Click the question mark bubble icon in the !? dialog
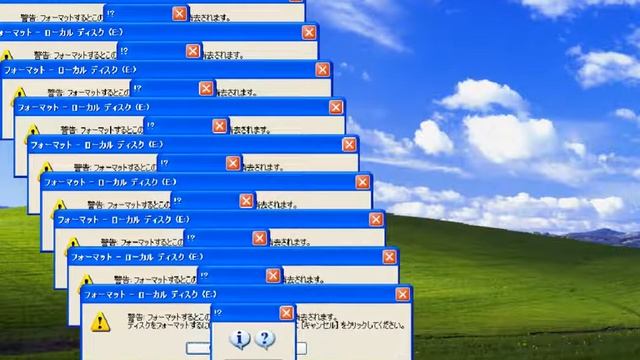This screenshot has width=640, height=360. 265,340
